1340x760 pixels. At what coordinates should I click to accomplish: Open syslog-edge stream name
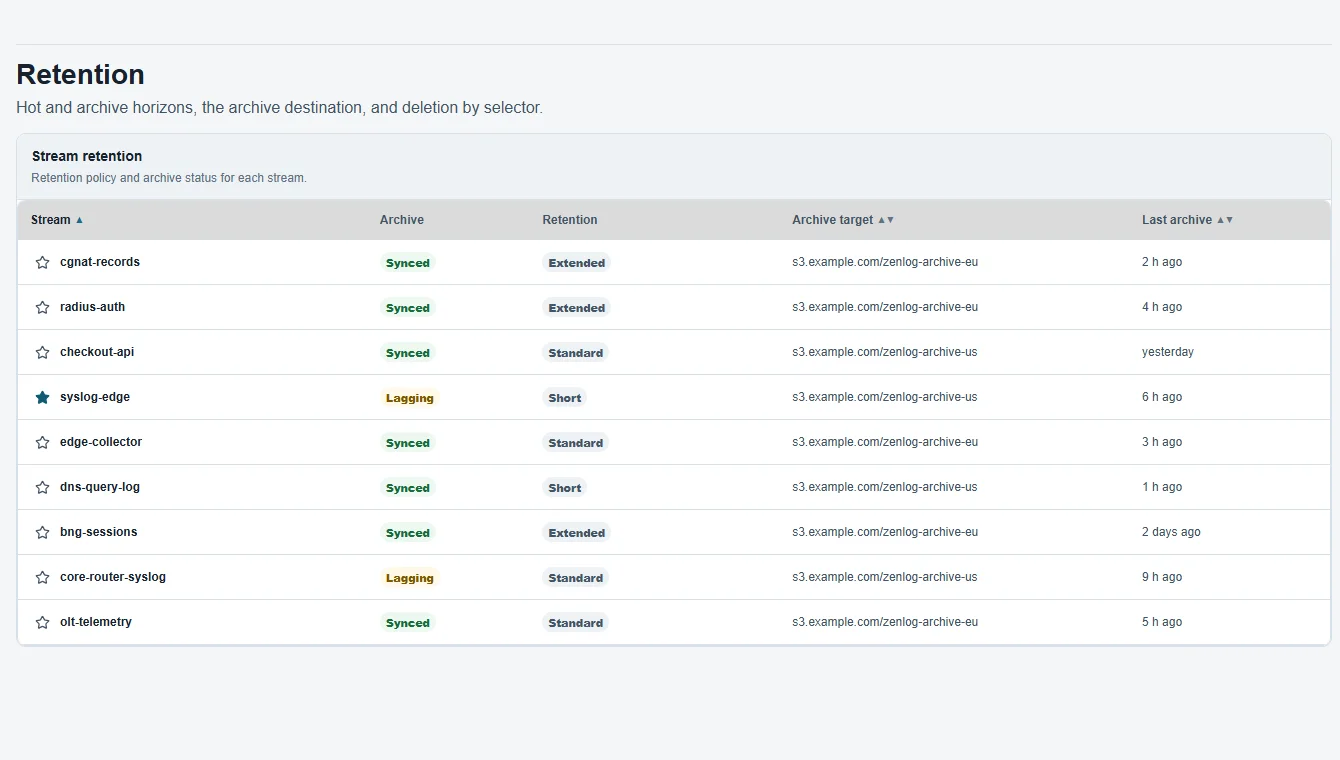(95, 397)
